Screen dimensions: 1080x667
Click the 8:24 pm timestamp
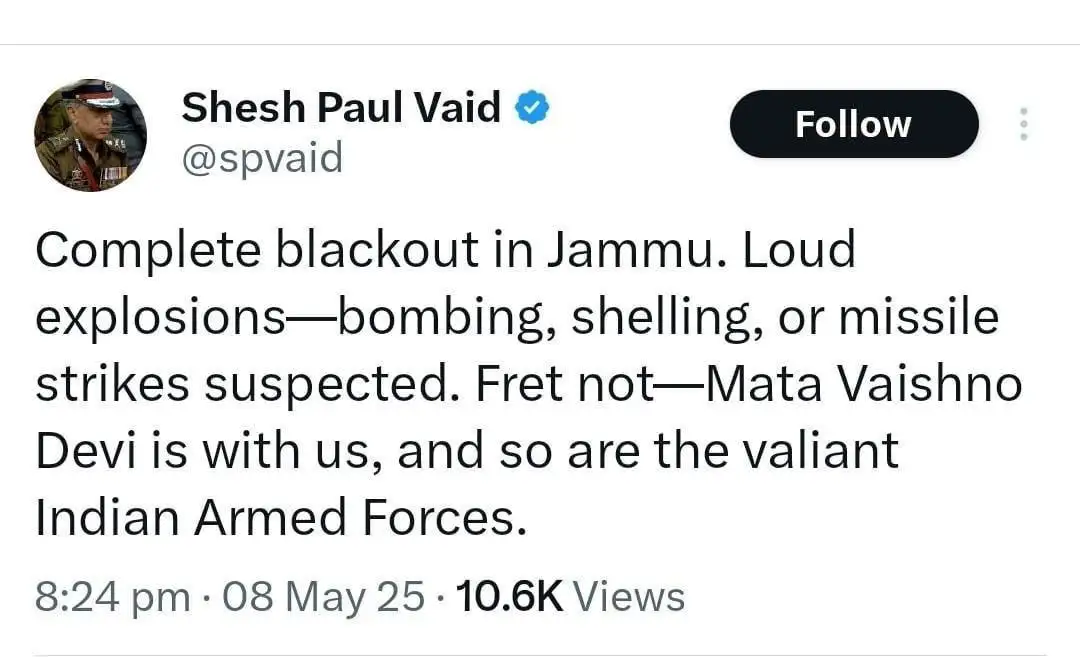pyautogui.click(x=112, y=597)
